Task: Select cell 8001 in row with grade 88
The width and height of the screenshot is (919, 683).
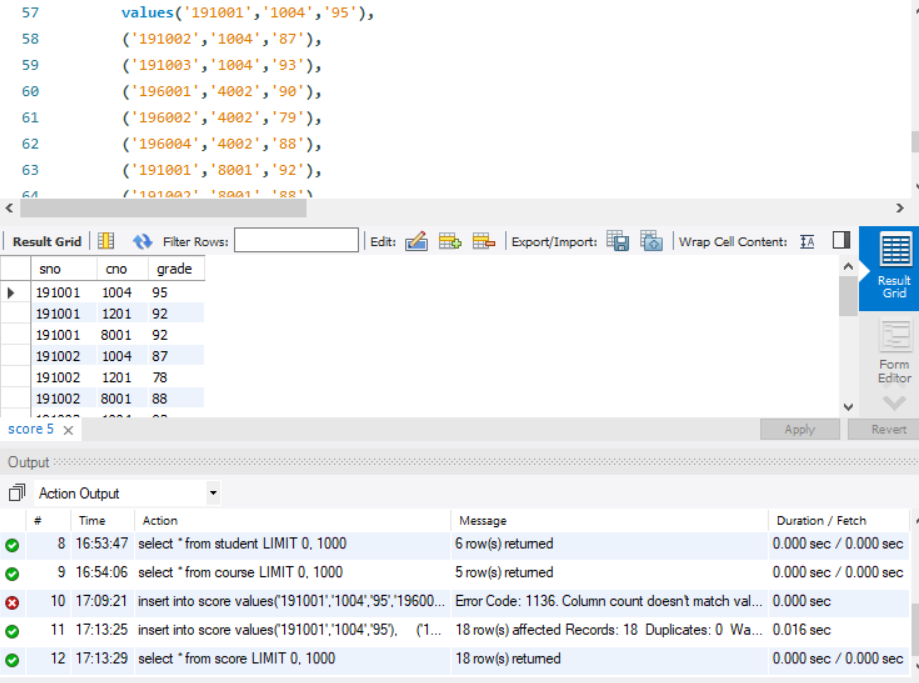Action: point(122,399)
